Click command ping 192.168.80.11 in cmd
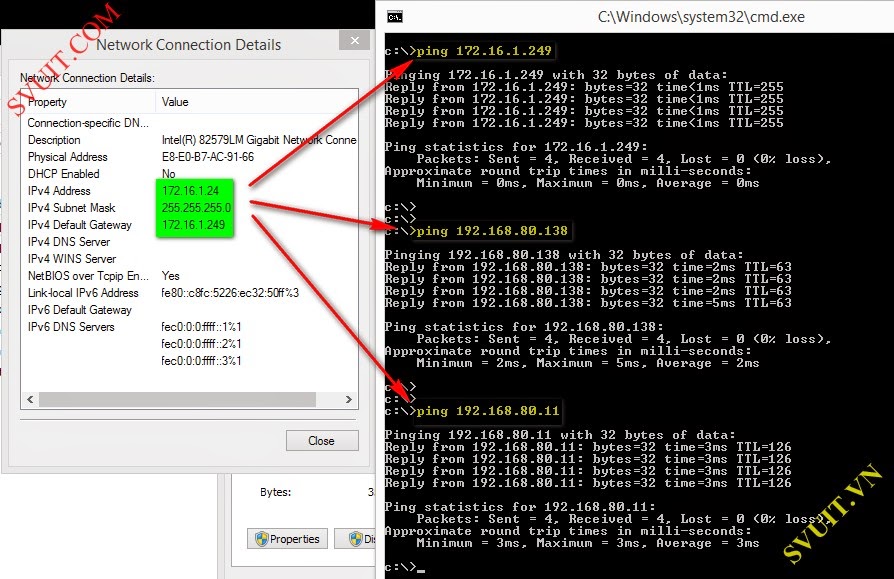The width and height of the screenshot is (894, 579). point(488,411)
